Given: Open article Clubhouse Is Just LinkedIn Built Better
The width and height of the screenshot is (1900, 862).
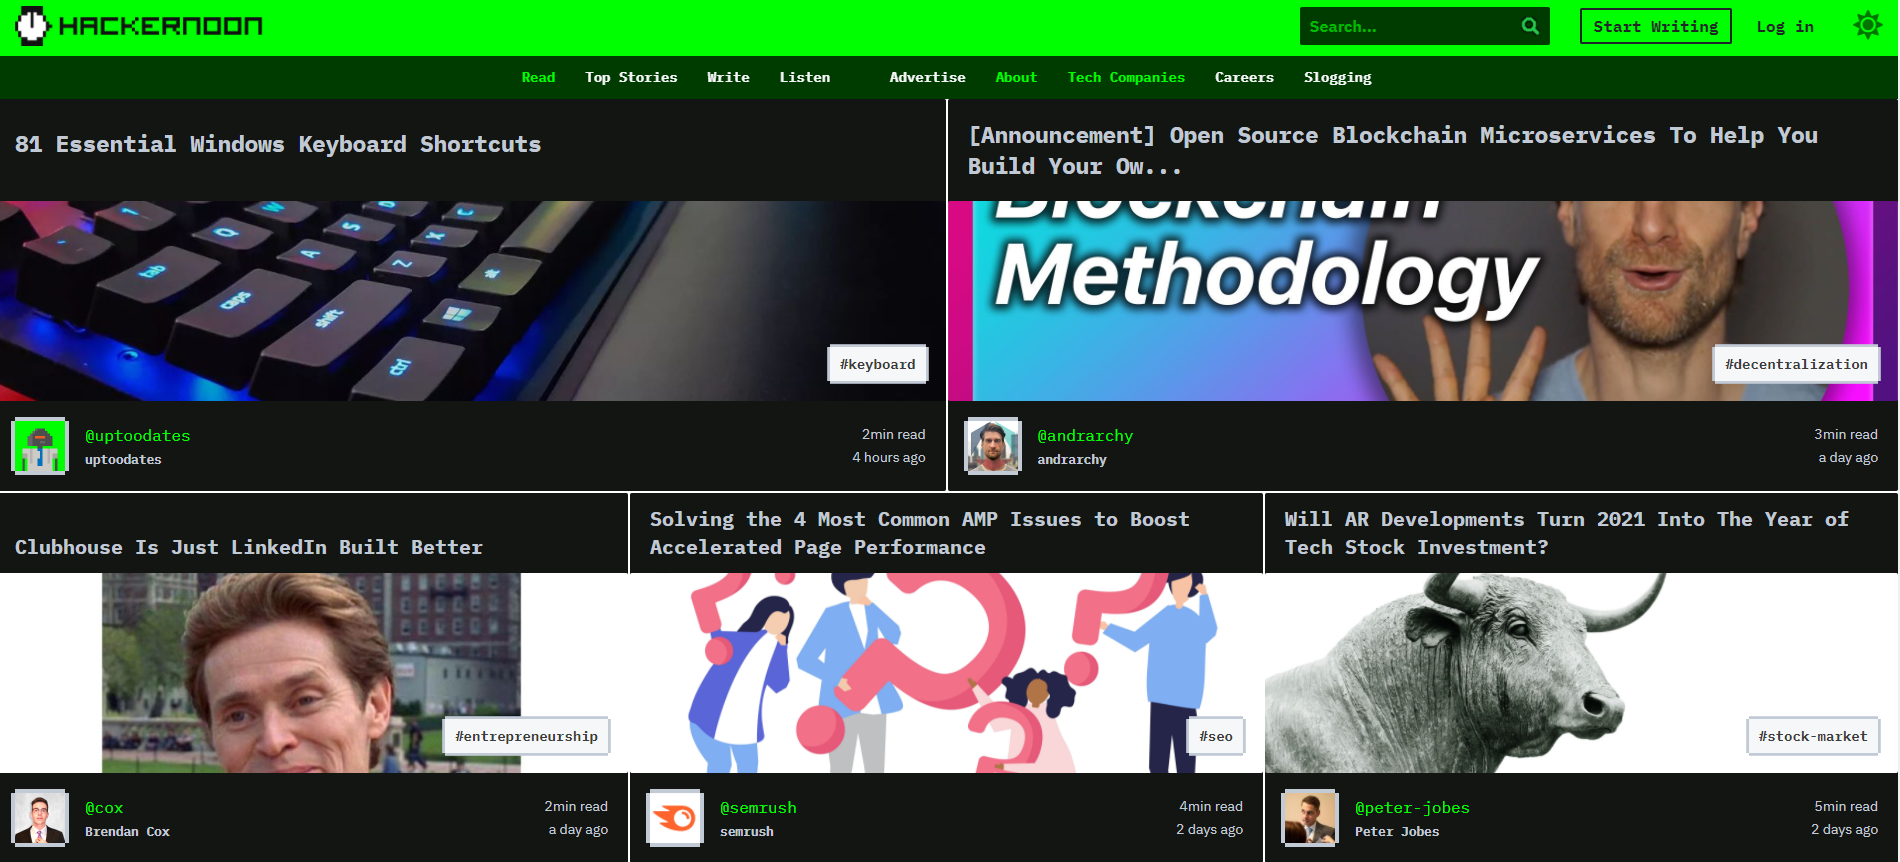Looking at the screenshot, I should coord(249,547).
